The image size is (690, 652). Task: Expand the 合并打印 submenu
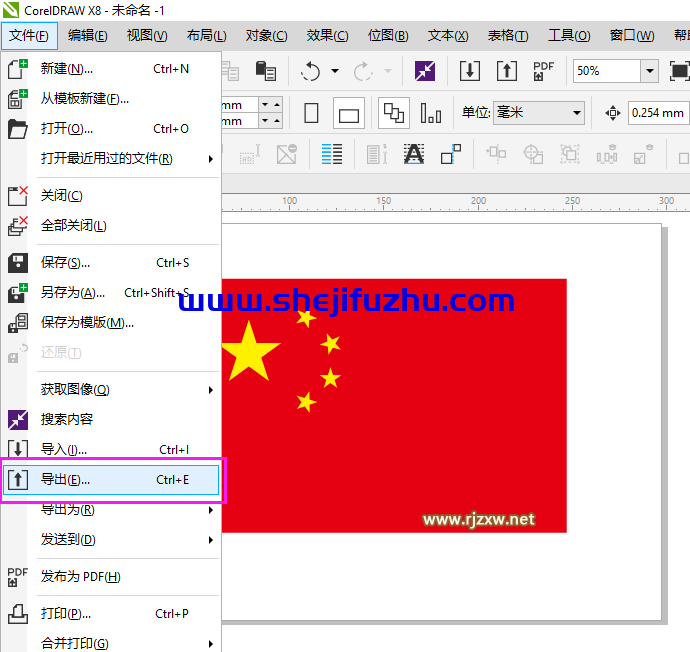click(210, 644)
